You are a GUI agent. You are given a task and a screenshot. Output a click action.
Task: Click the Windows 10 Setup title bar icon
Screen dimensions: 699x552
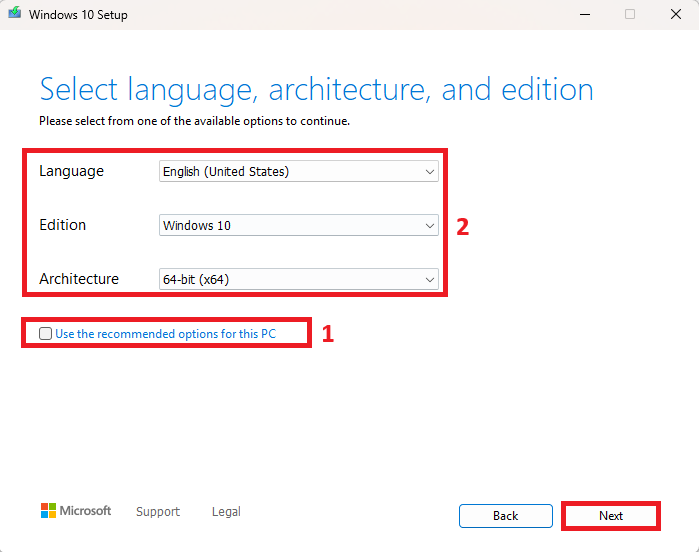[15, 13]
